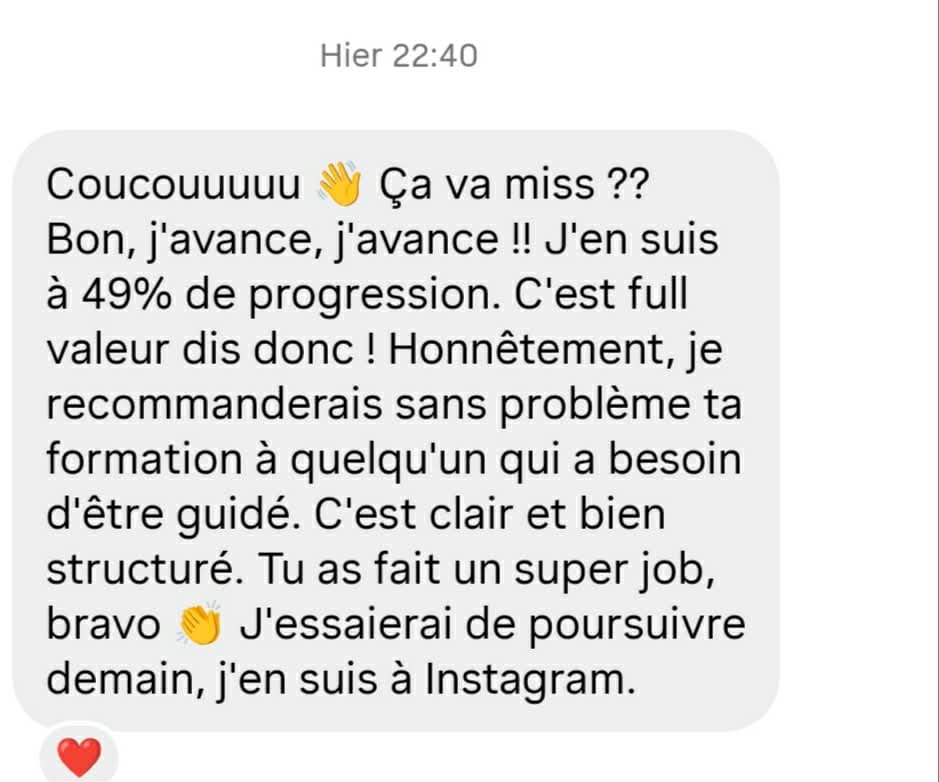This screenshot has width=939, height=782.
Task: Click the red heart reaction below the message
Action: [79, 756]
